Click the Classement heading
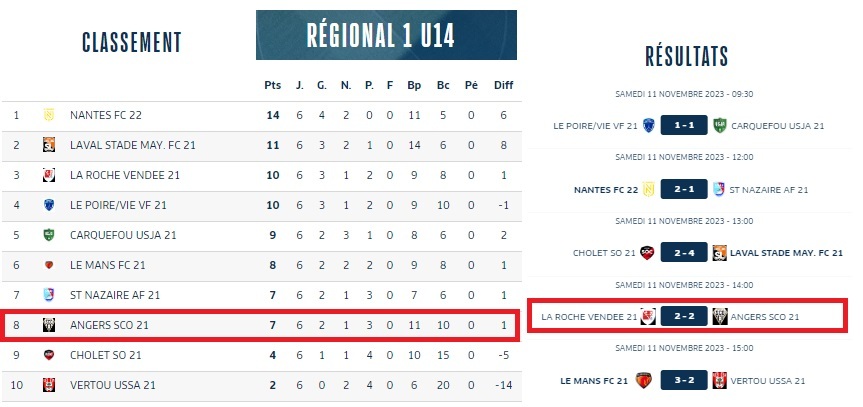863x407 pixels. (x=131, y=42)
